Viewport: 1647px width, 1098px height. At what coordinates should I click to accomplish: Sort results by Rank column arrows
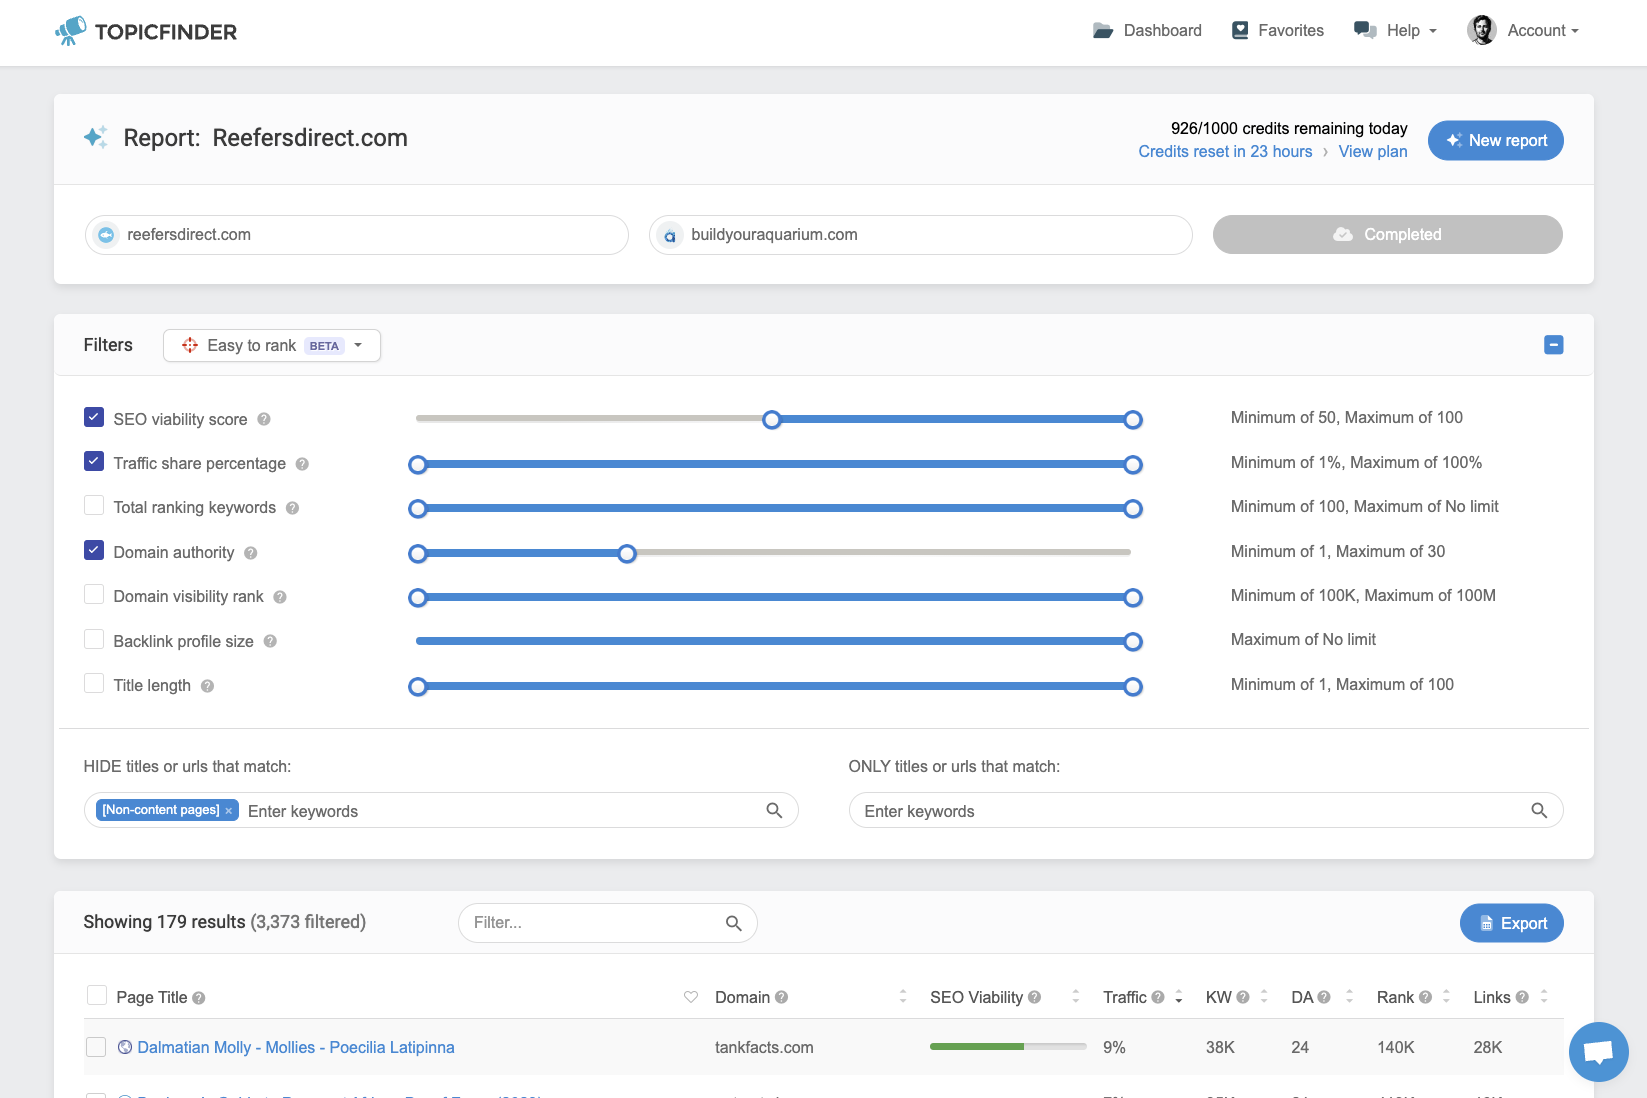pyautogui.click(x=1446, y=997)
